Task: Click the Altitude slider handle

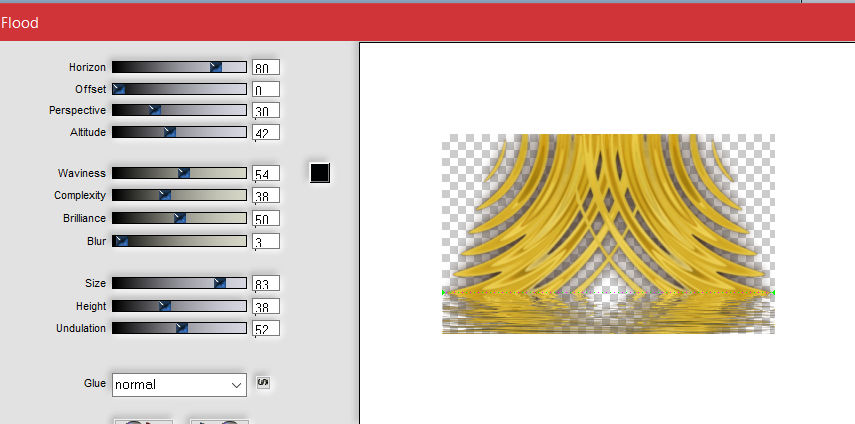Action: (170, 132)
